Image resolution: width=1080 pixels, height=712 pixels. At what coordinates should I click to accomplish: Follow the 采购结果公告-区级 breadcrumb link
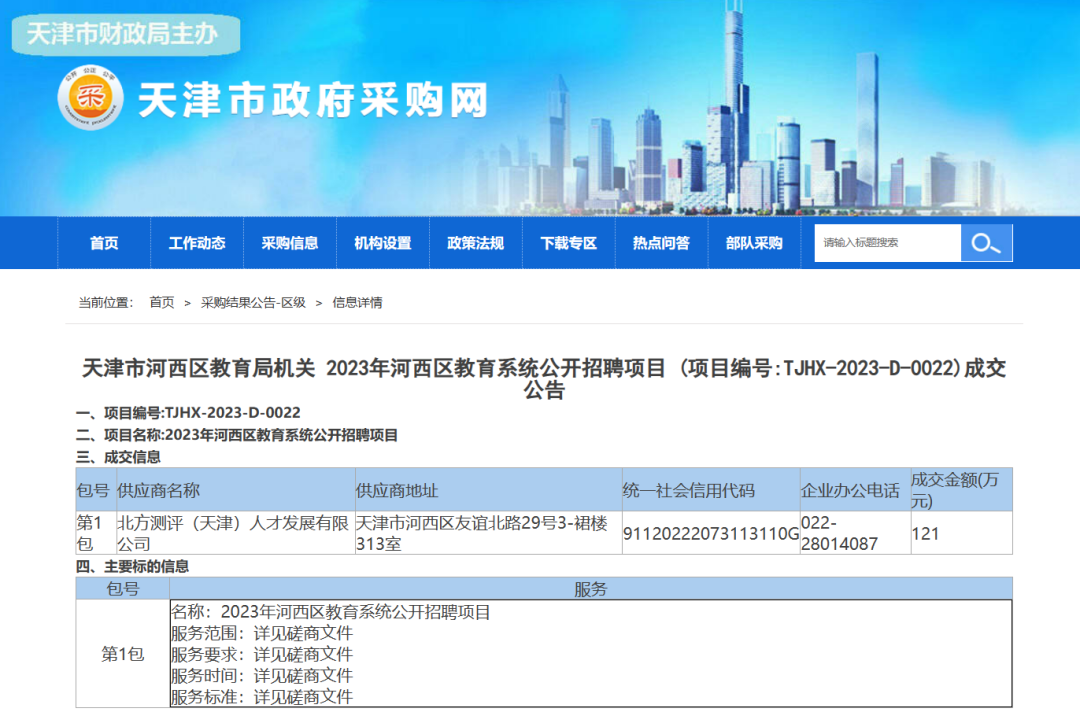click(x=253, y=302)
